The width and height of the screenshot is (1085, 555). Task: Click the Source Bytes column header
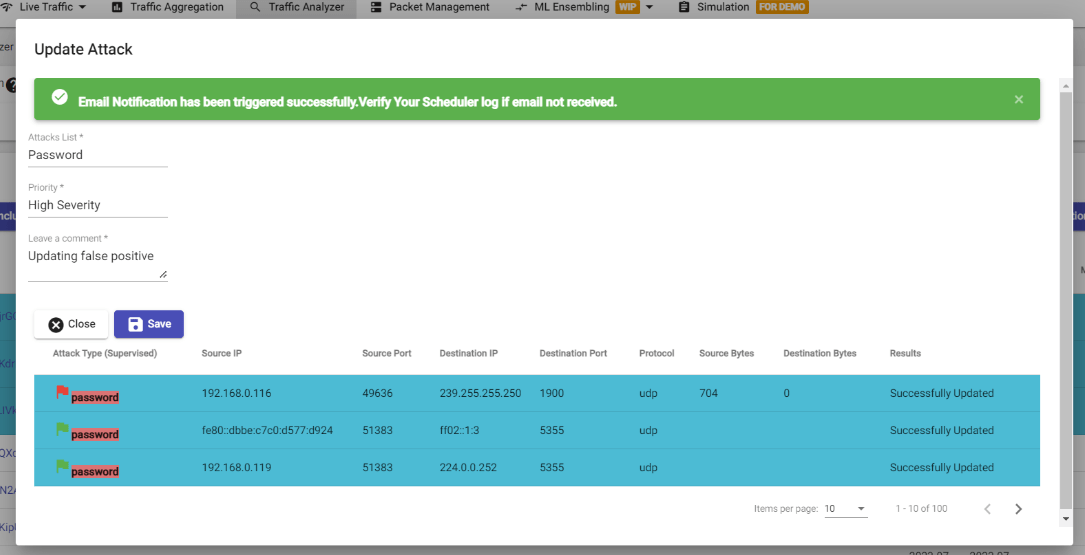click(727, 353)
